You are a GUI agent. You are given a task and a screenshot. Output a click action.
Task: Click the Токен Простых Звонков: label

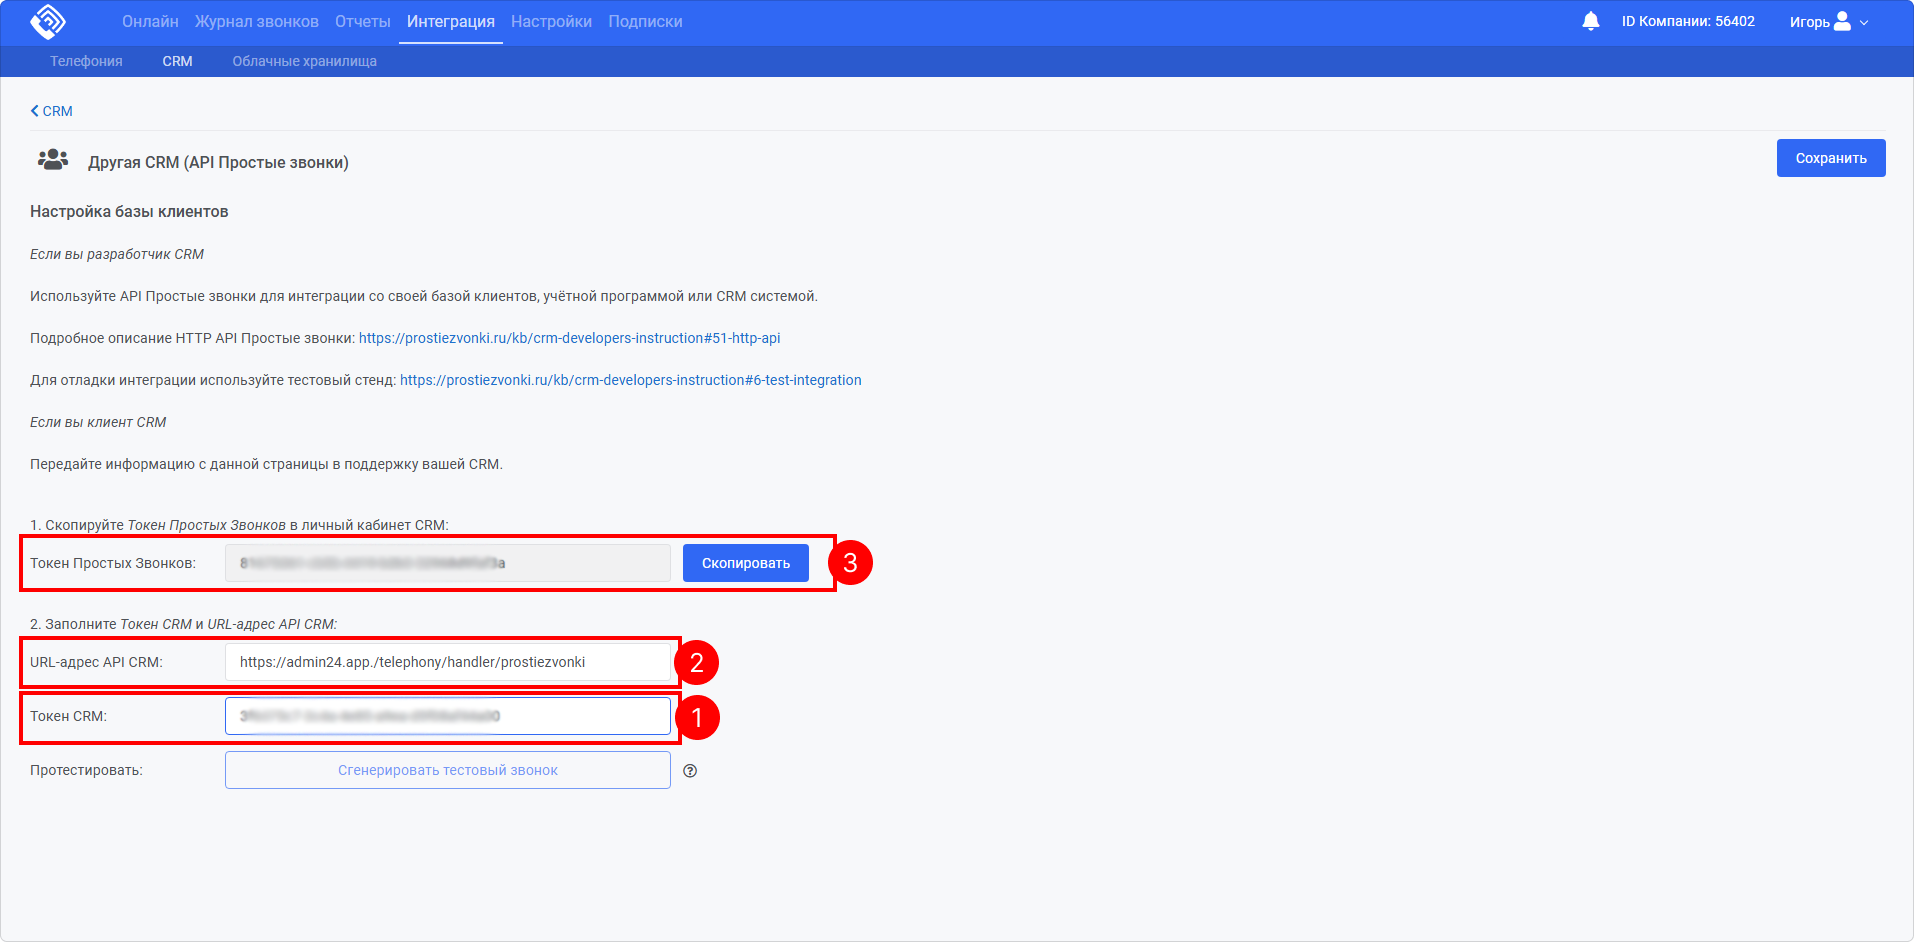point(113,563)
